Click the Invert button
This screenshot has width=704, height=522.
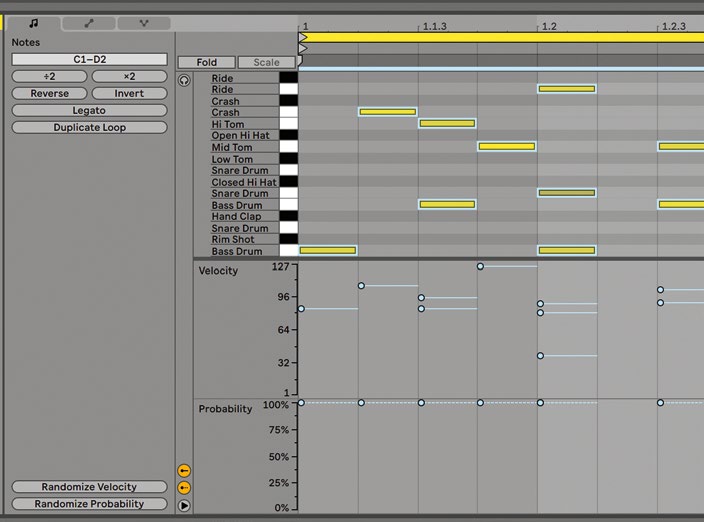tap(129, 93)
